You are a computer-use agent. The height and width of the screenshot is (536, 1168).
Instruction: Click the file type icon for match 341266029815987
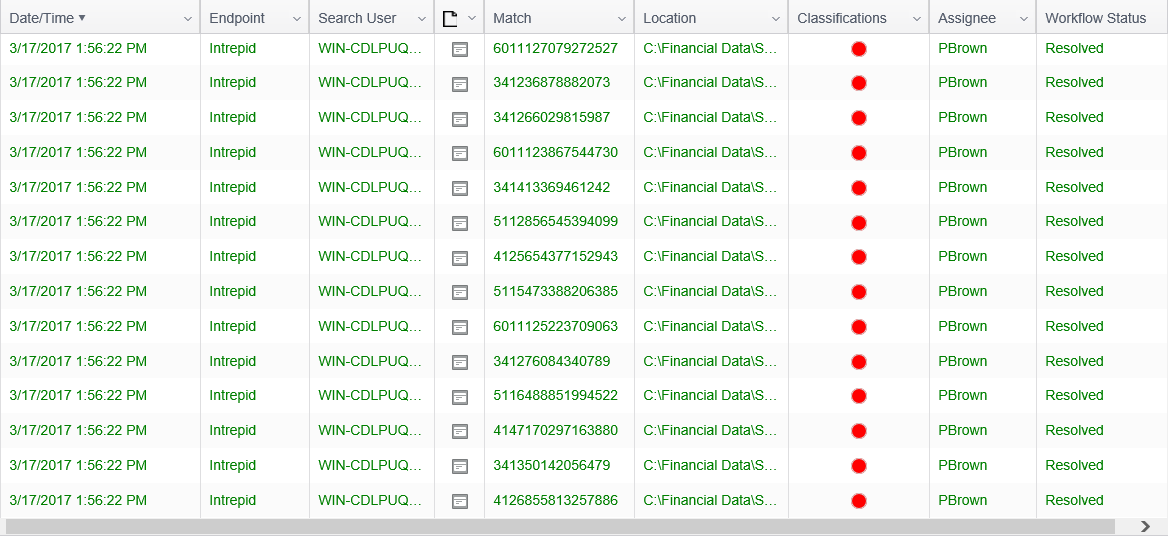[460, 119]
